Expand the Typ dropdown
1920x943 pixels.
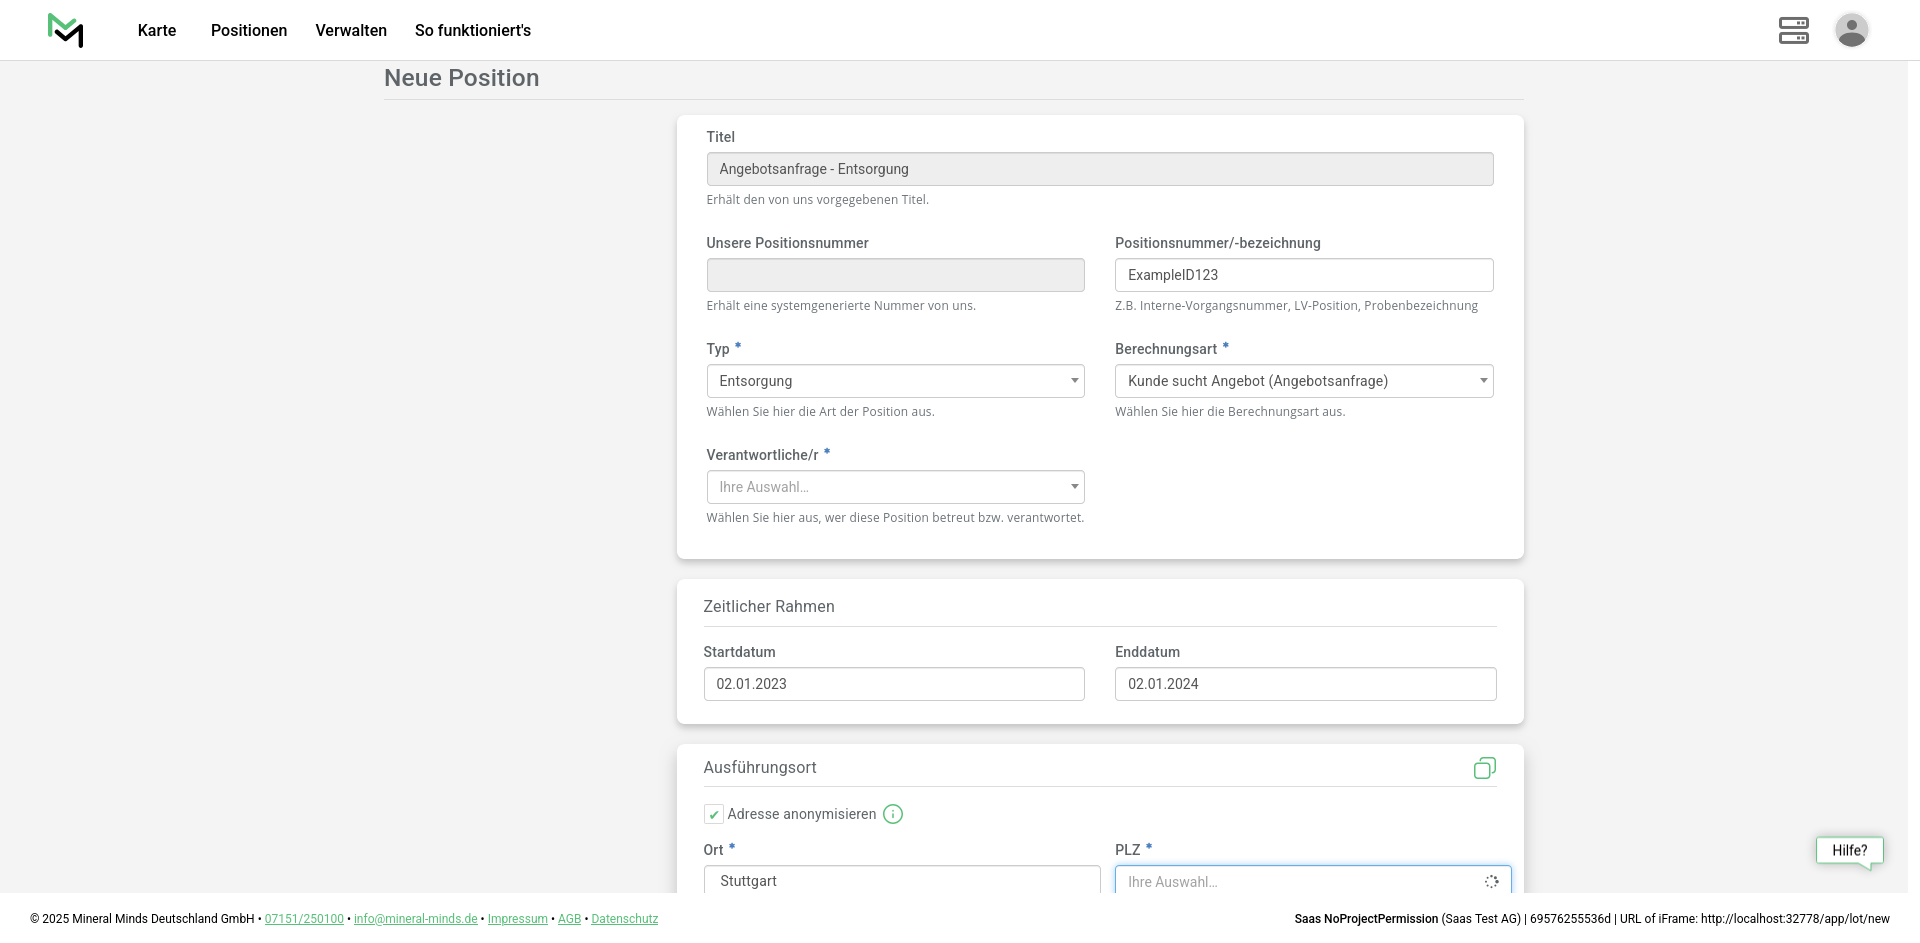pos(895,381)
